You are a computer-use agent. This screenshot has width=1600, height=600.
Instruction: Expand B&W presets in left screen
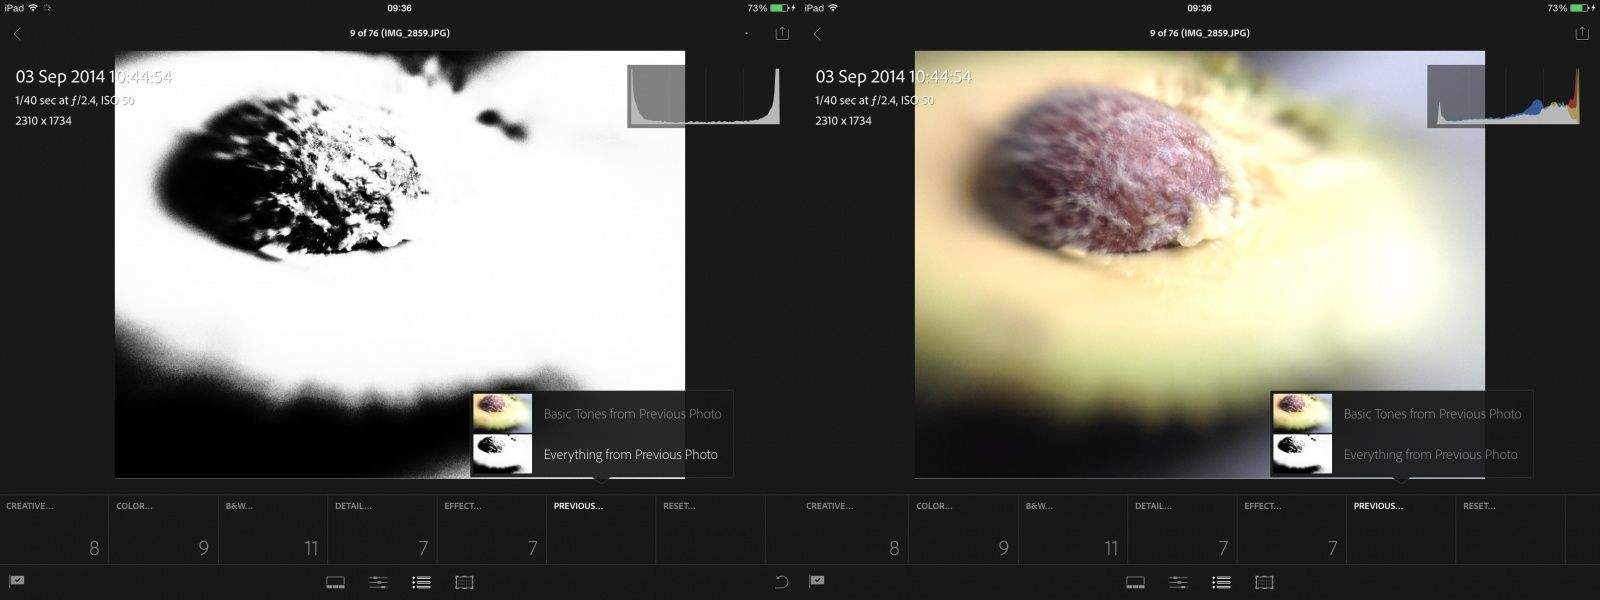(x=272, y=528)
